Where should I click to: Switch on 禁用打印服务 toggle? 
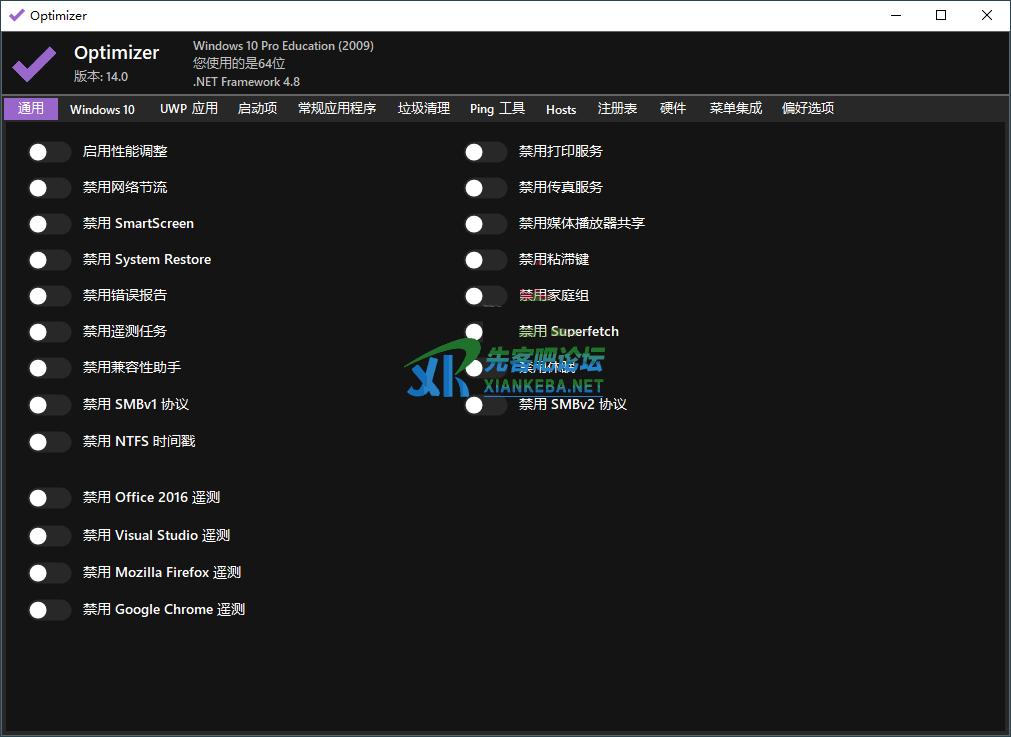tap(485, 152)
